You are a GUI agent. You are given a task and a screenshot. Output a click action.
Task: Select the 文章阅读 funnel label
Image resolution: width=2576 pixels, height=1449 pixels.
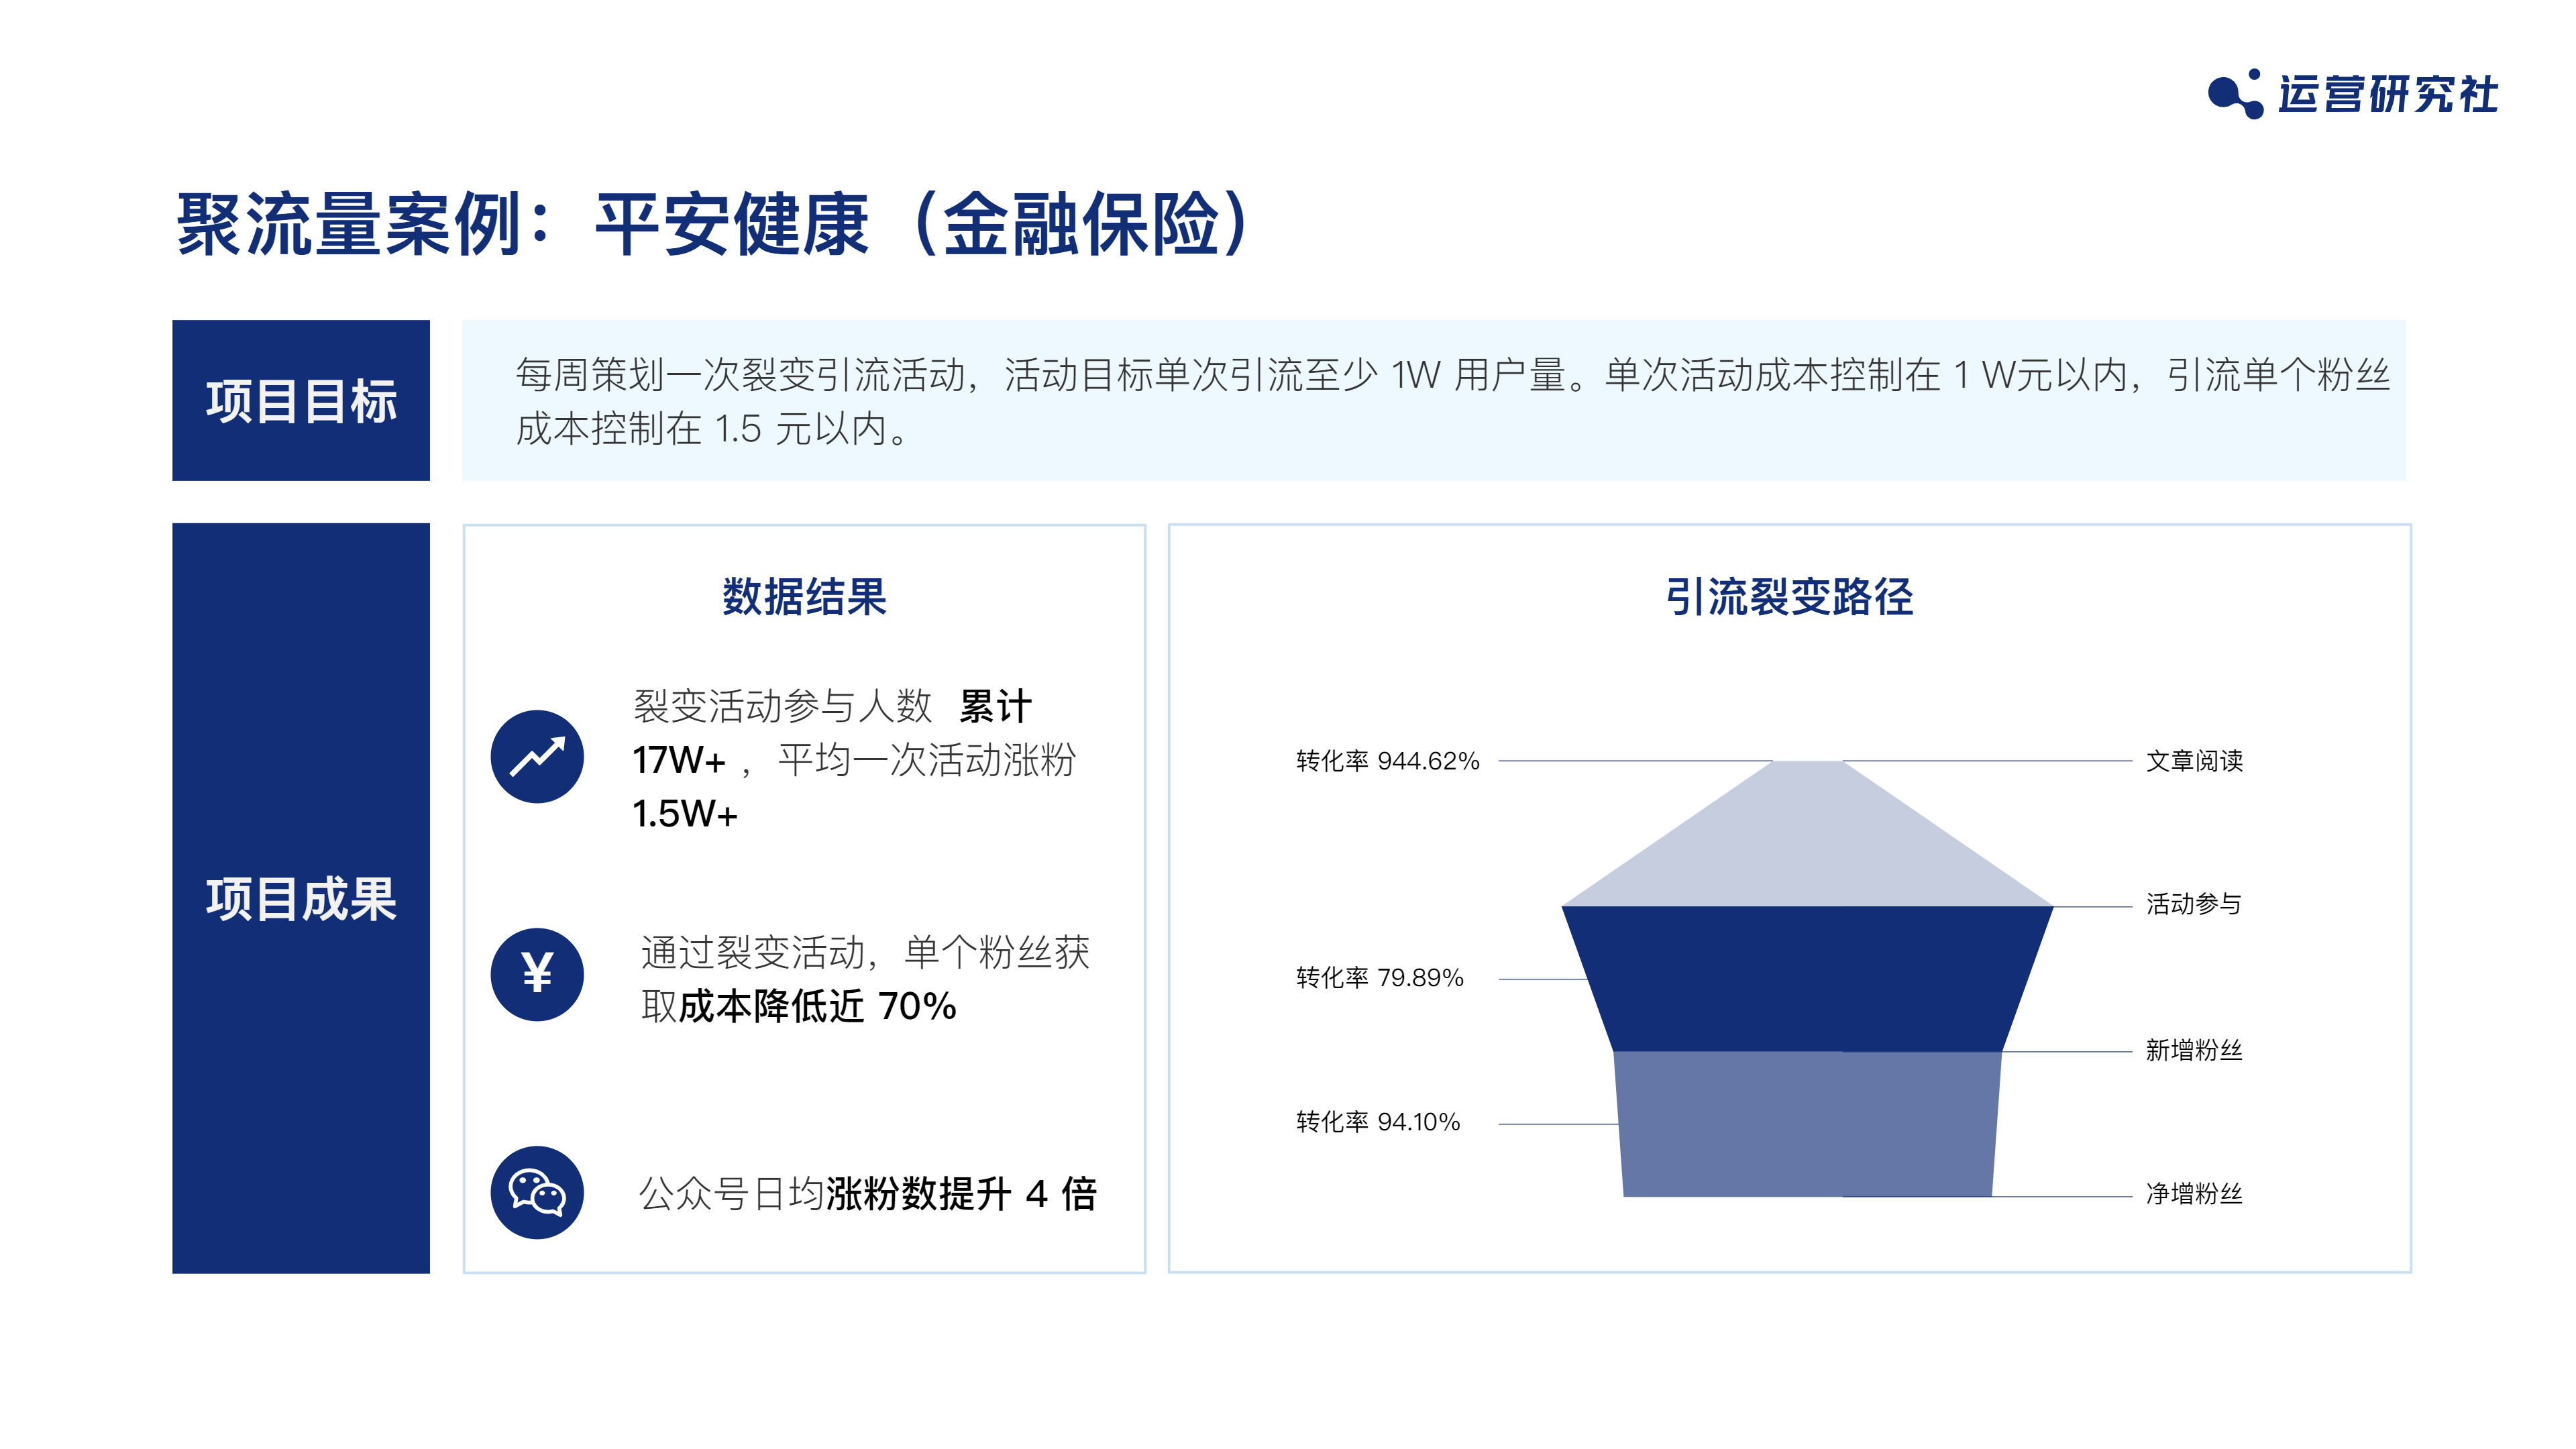pos(2194,761)
